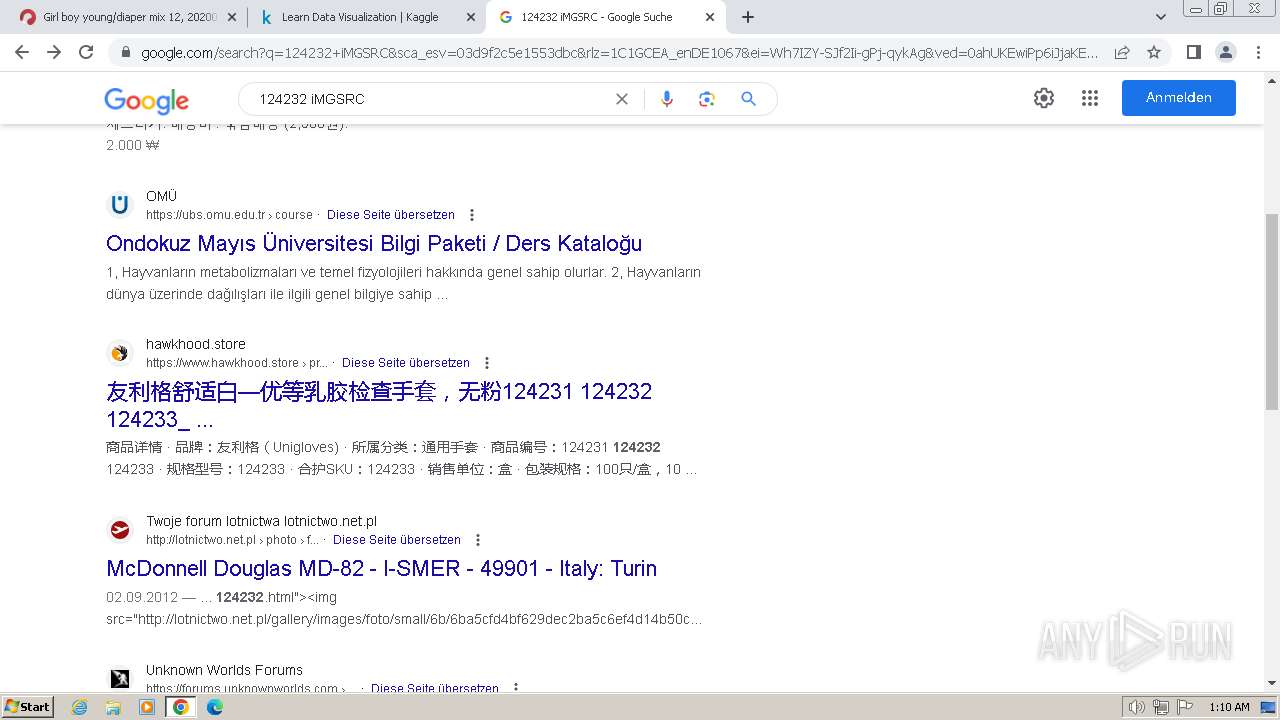Image resolution: width=1280 pixels, height=720 pixels.
Task: Open Google quick settings gear
Action: (1044, 98)
